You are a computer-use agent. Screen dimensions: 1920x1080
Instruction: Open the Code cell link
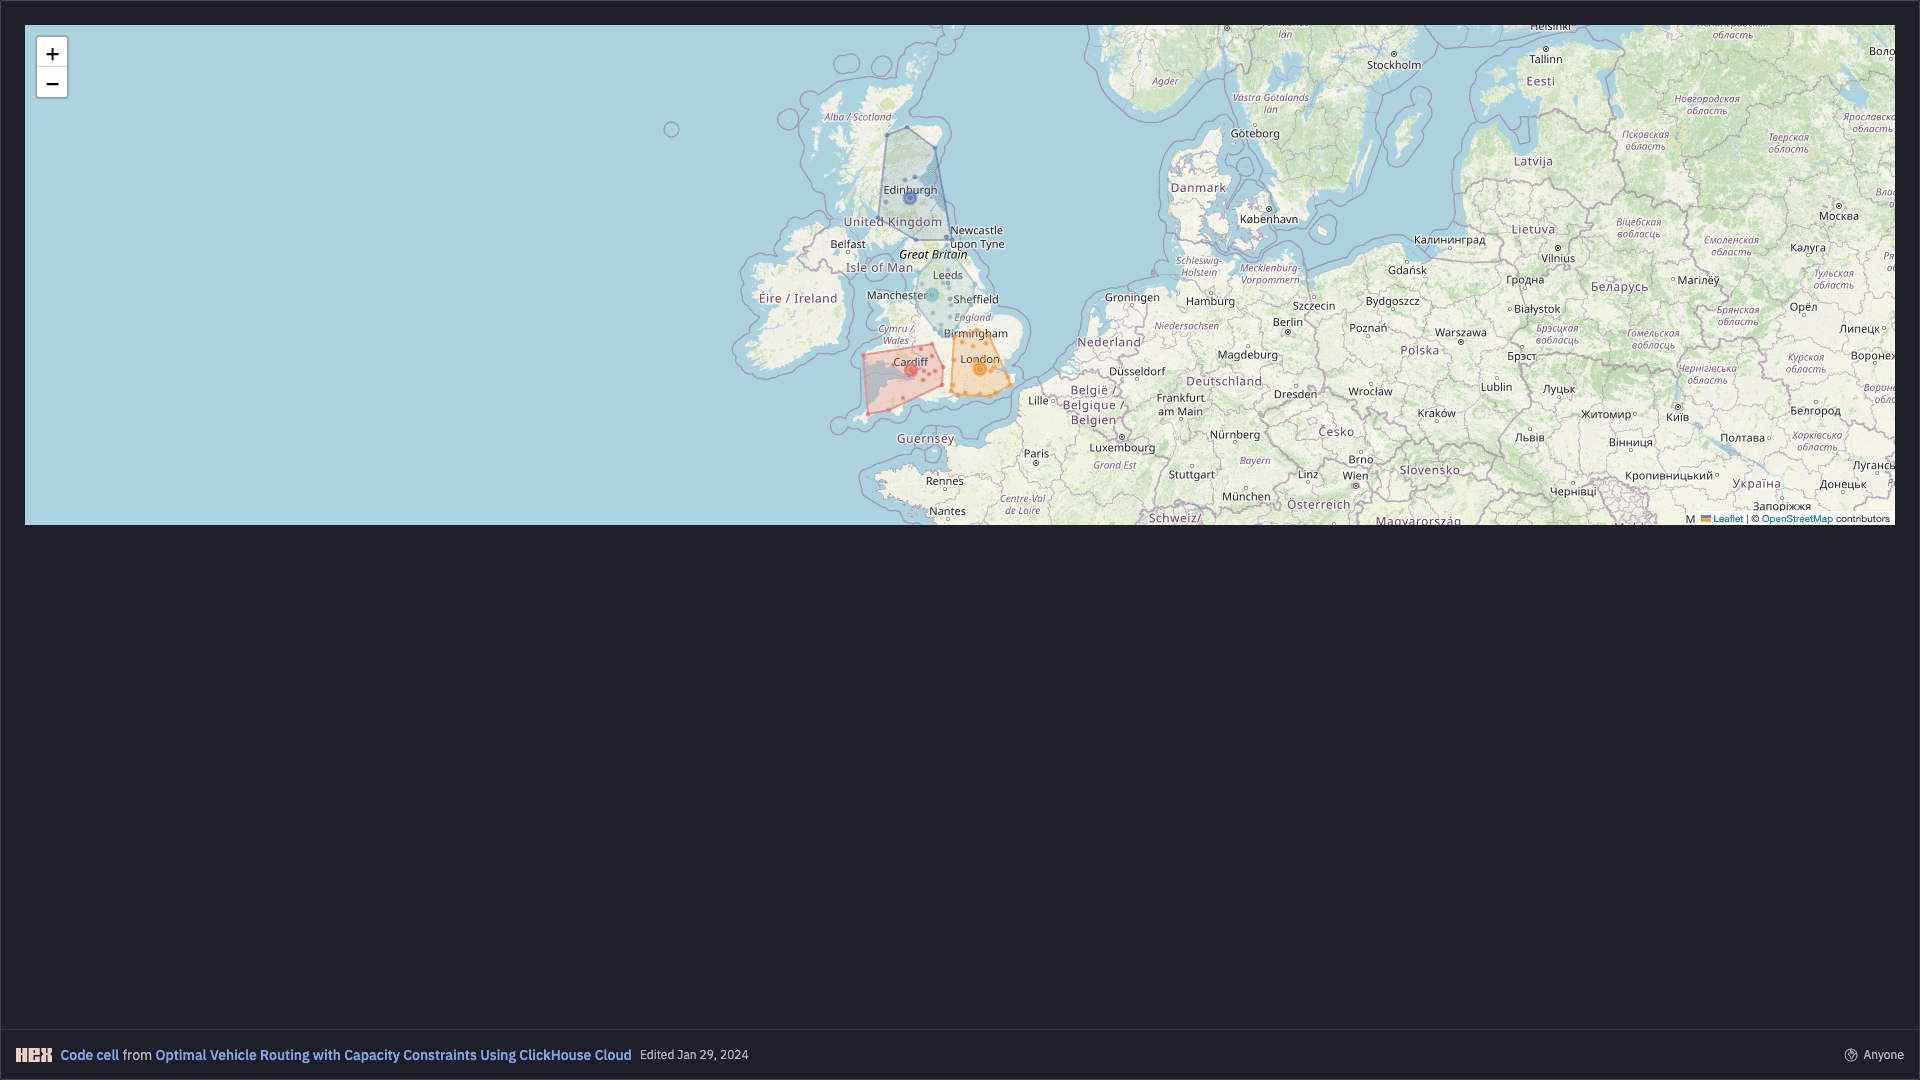[x=88, y=1054]
